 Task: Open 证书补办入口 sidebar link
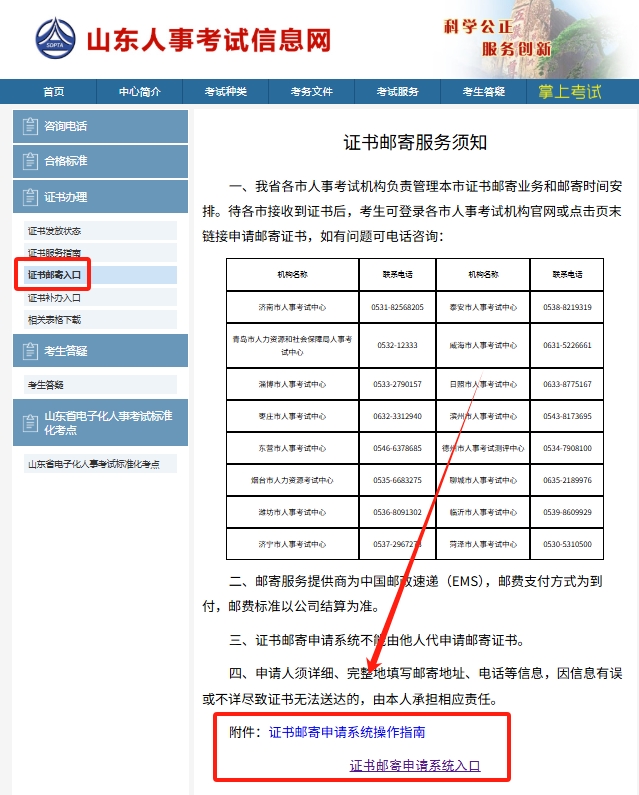pos(55,298)
